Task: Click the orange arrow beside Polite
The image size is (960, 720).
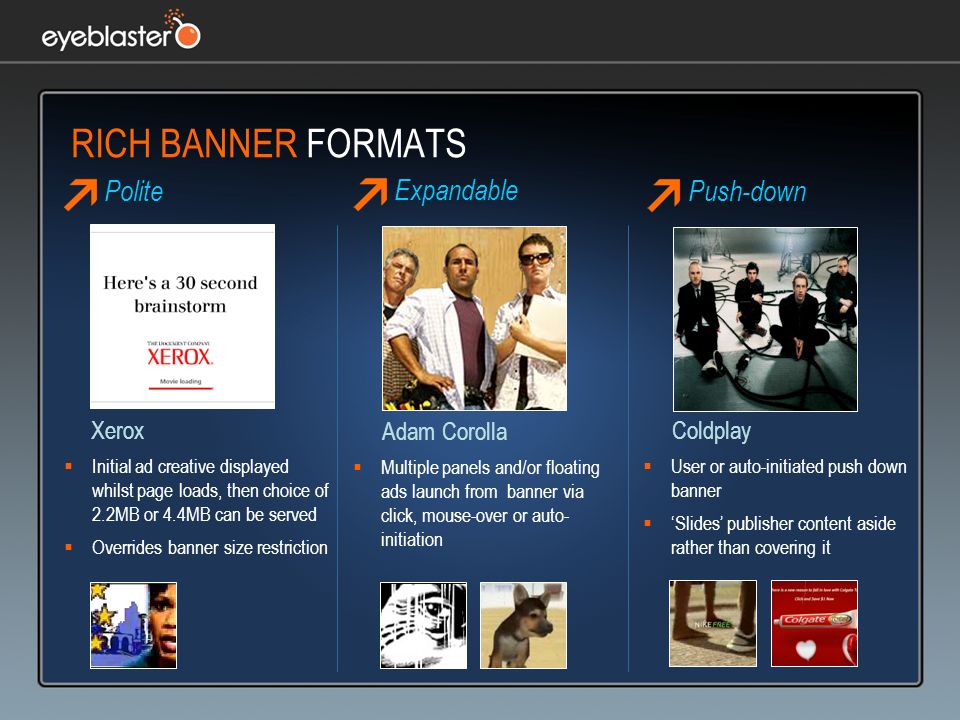Action: pos(81,195)
